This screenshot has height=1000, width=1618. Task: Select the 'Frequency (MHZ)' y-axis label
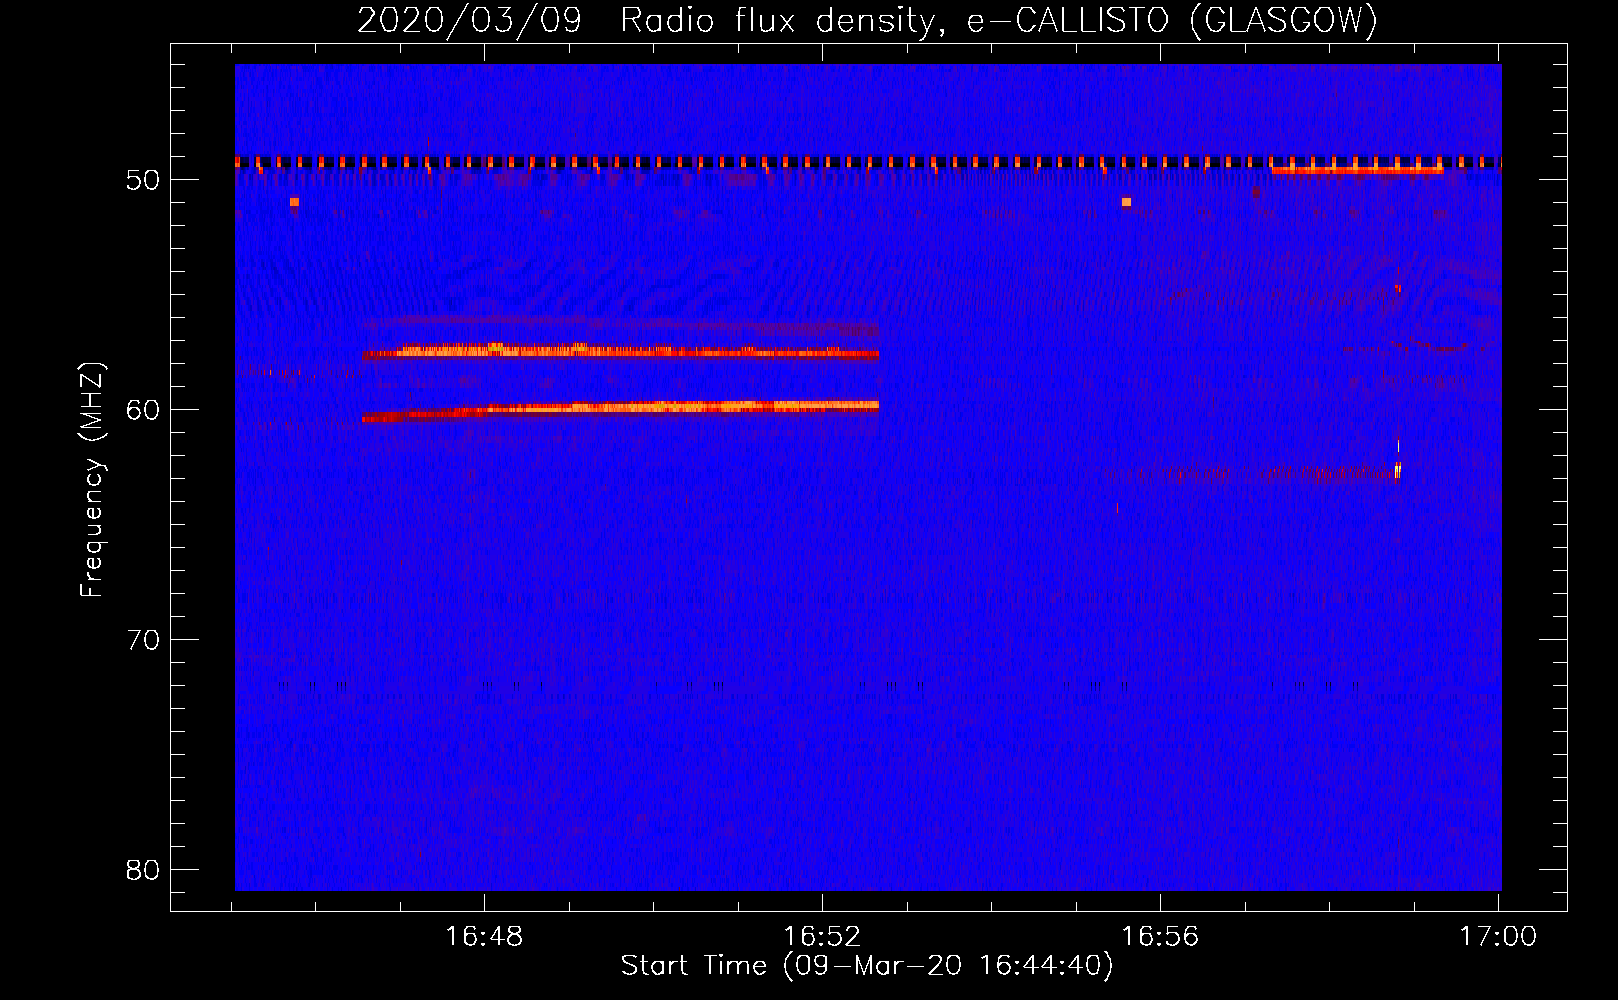92,479
